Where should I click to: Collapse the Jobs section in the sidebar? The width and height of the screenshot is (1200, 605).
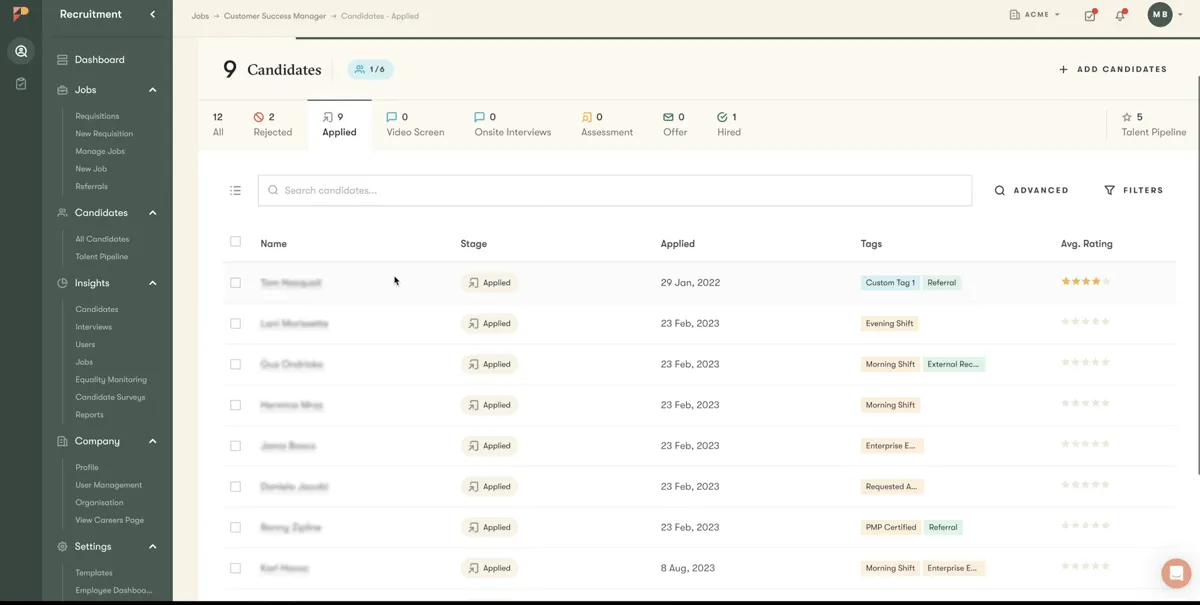point(152,89)
